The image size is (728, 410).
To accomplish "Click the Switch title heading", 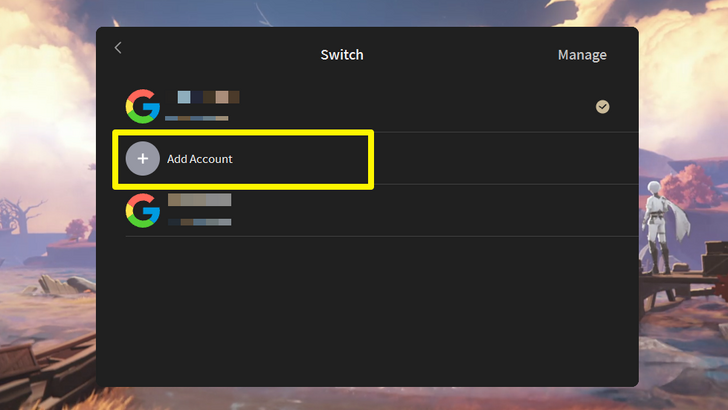I will pos(342,55).
